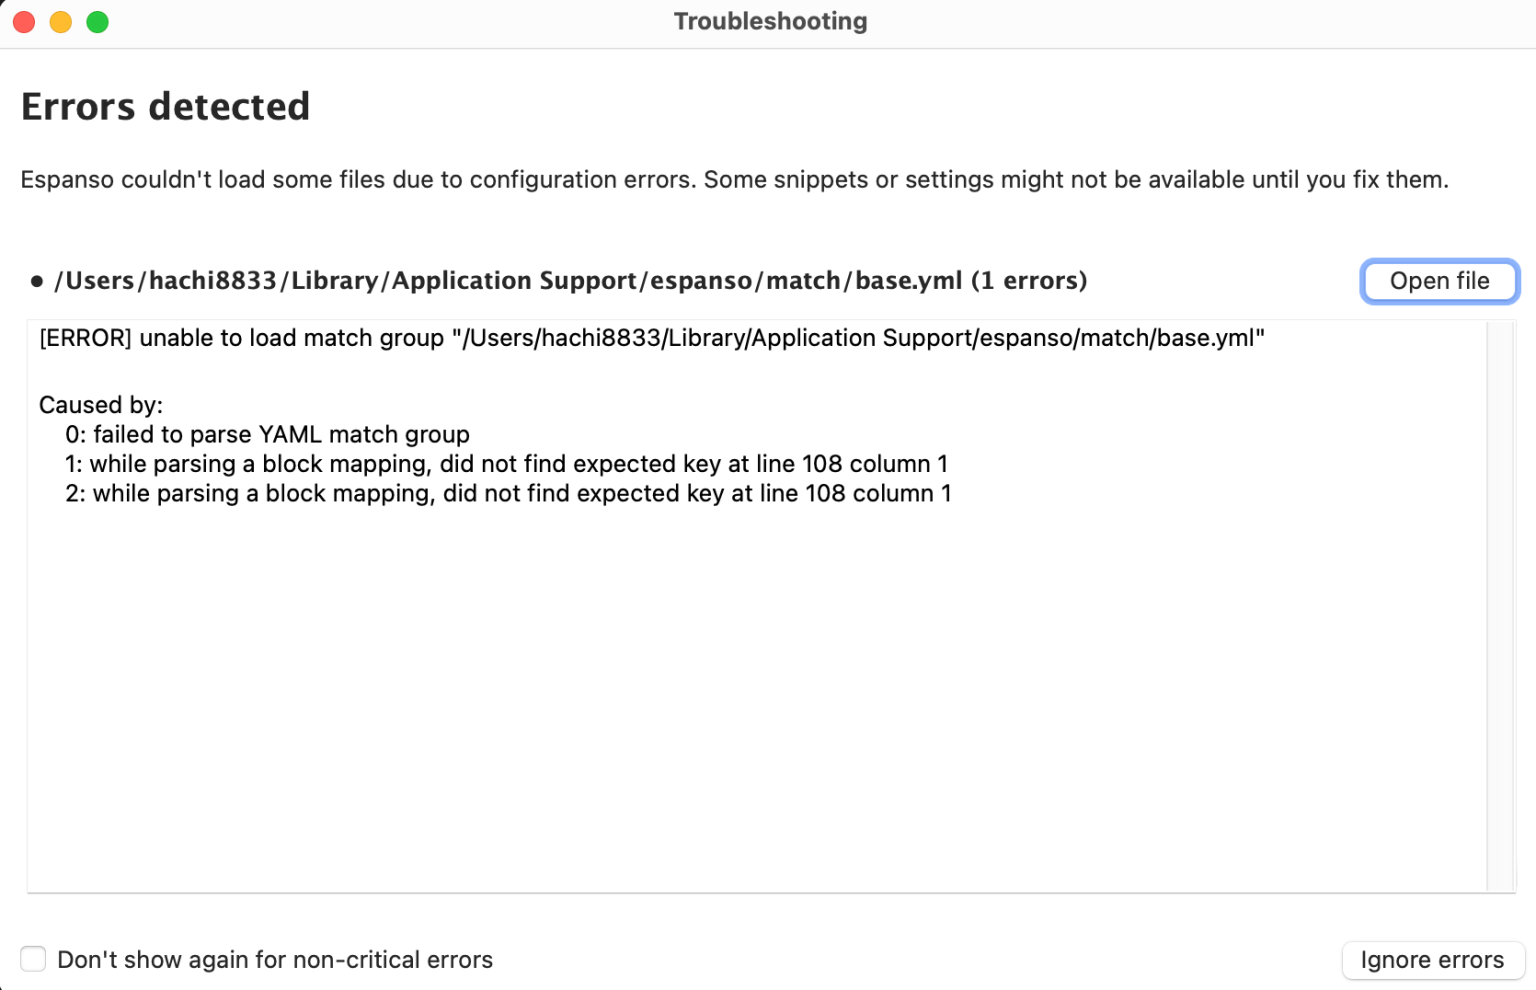This screenshot has height=990, width=1536.
Task: Enable Don't show again checkbox
Action: point(33,959)
